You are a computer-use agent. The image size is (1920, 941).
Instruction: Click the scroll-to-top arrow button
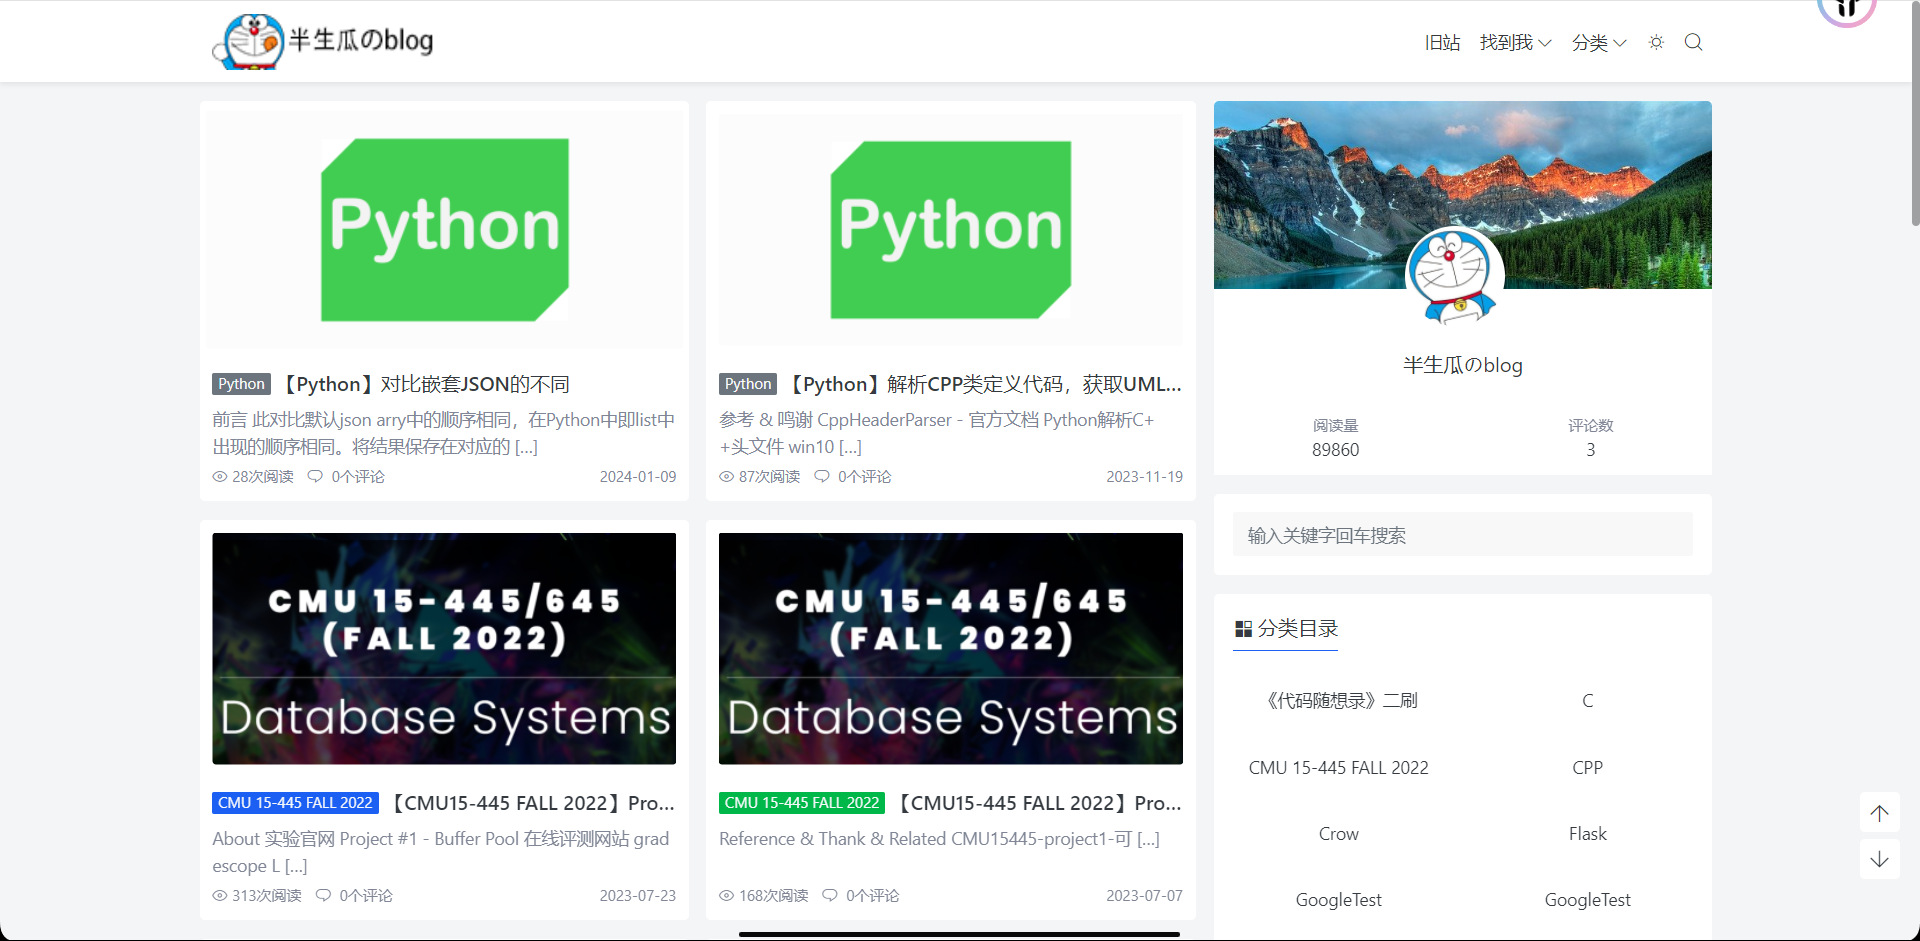(1879, 813)
